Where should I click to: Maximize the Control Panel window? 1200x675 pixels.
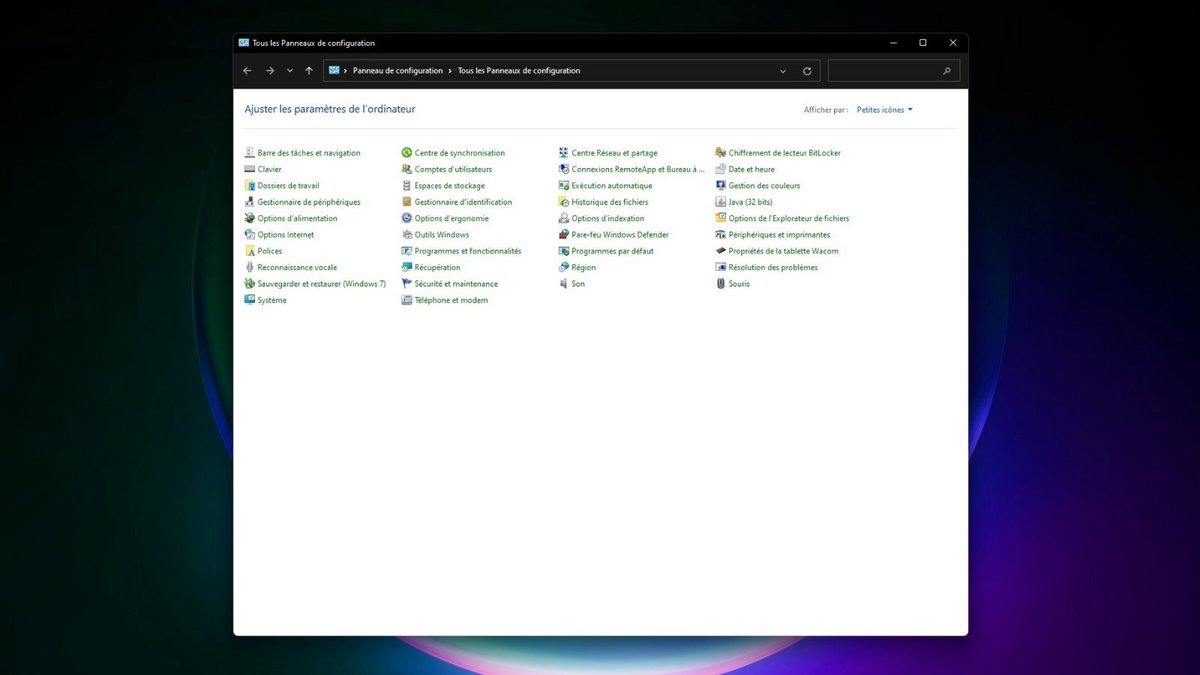tap(923, 43)
